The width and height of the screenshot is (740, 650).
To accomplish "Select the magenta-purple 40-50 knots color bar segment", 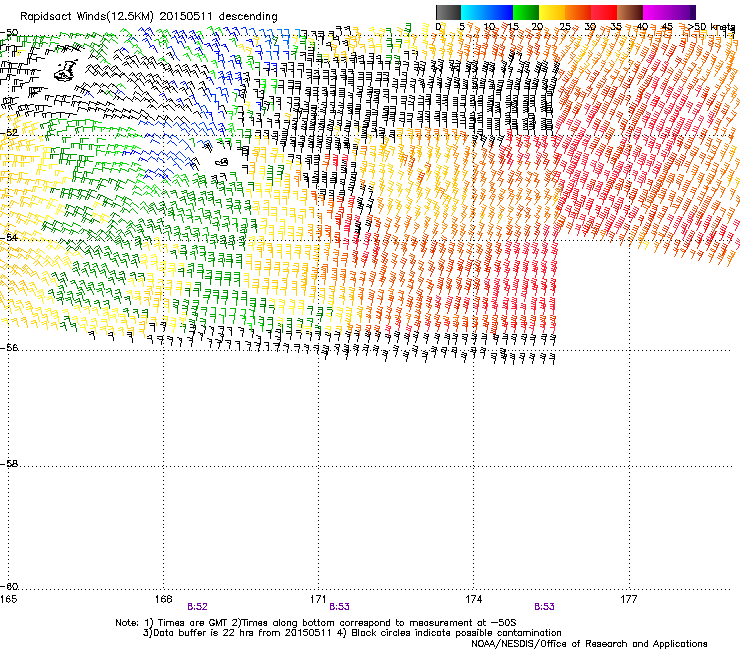I will (x=669, y=12).
